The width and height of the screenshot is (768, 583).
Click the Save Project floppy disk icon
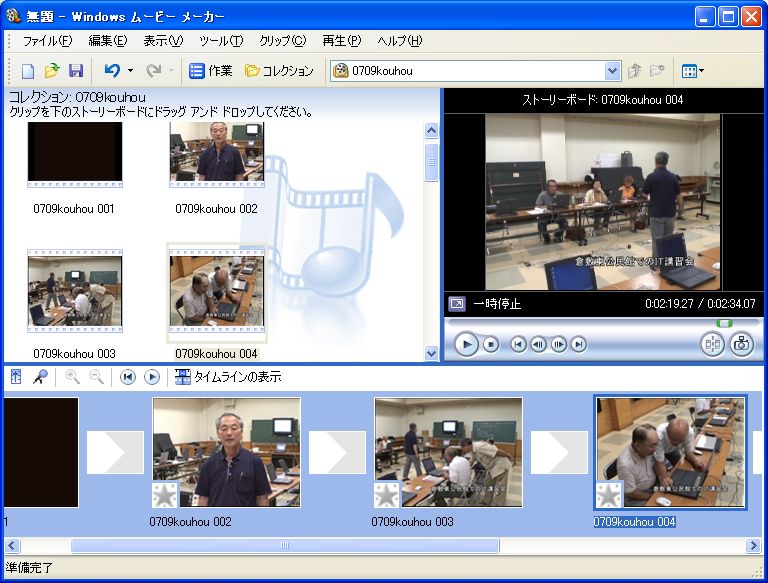tap(76, 71)
